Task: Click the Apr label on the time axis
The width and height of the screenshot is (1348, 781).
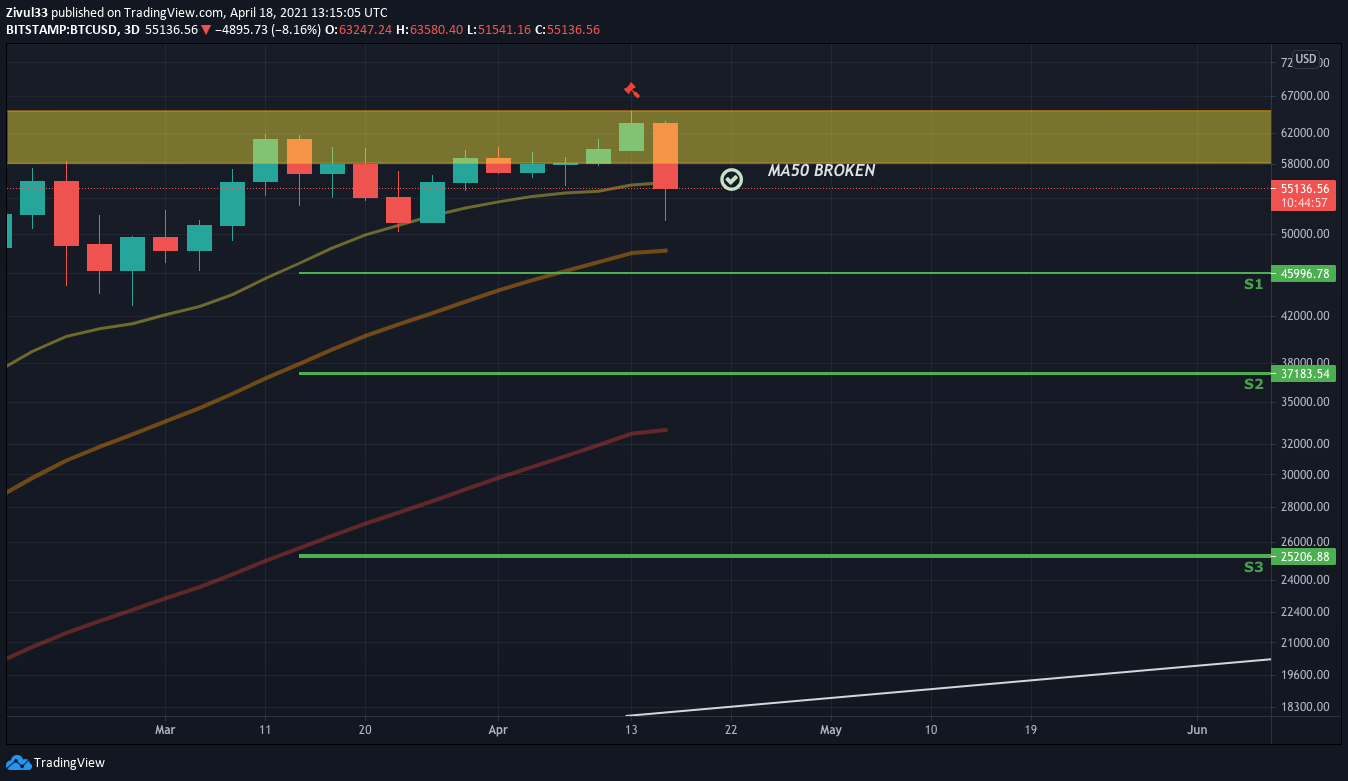Action: tap(498, 730)
